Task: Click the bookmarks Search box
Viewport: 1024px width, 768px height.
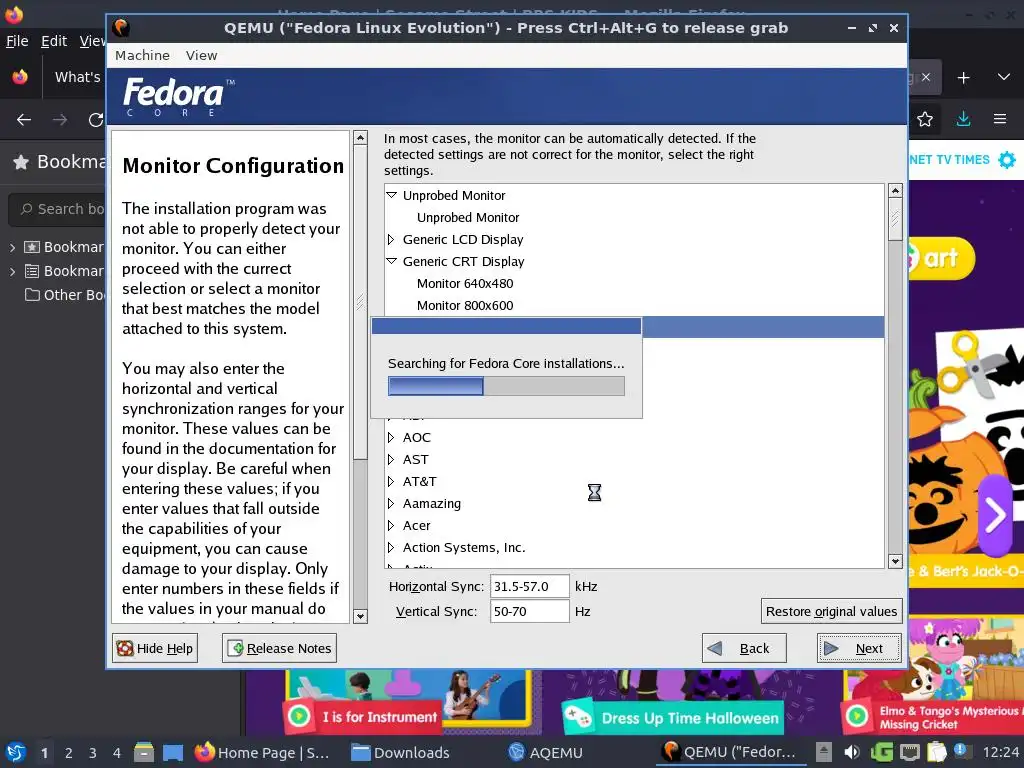Action: point(58,209)
